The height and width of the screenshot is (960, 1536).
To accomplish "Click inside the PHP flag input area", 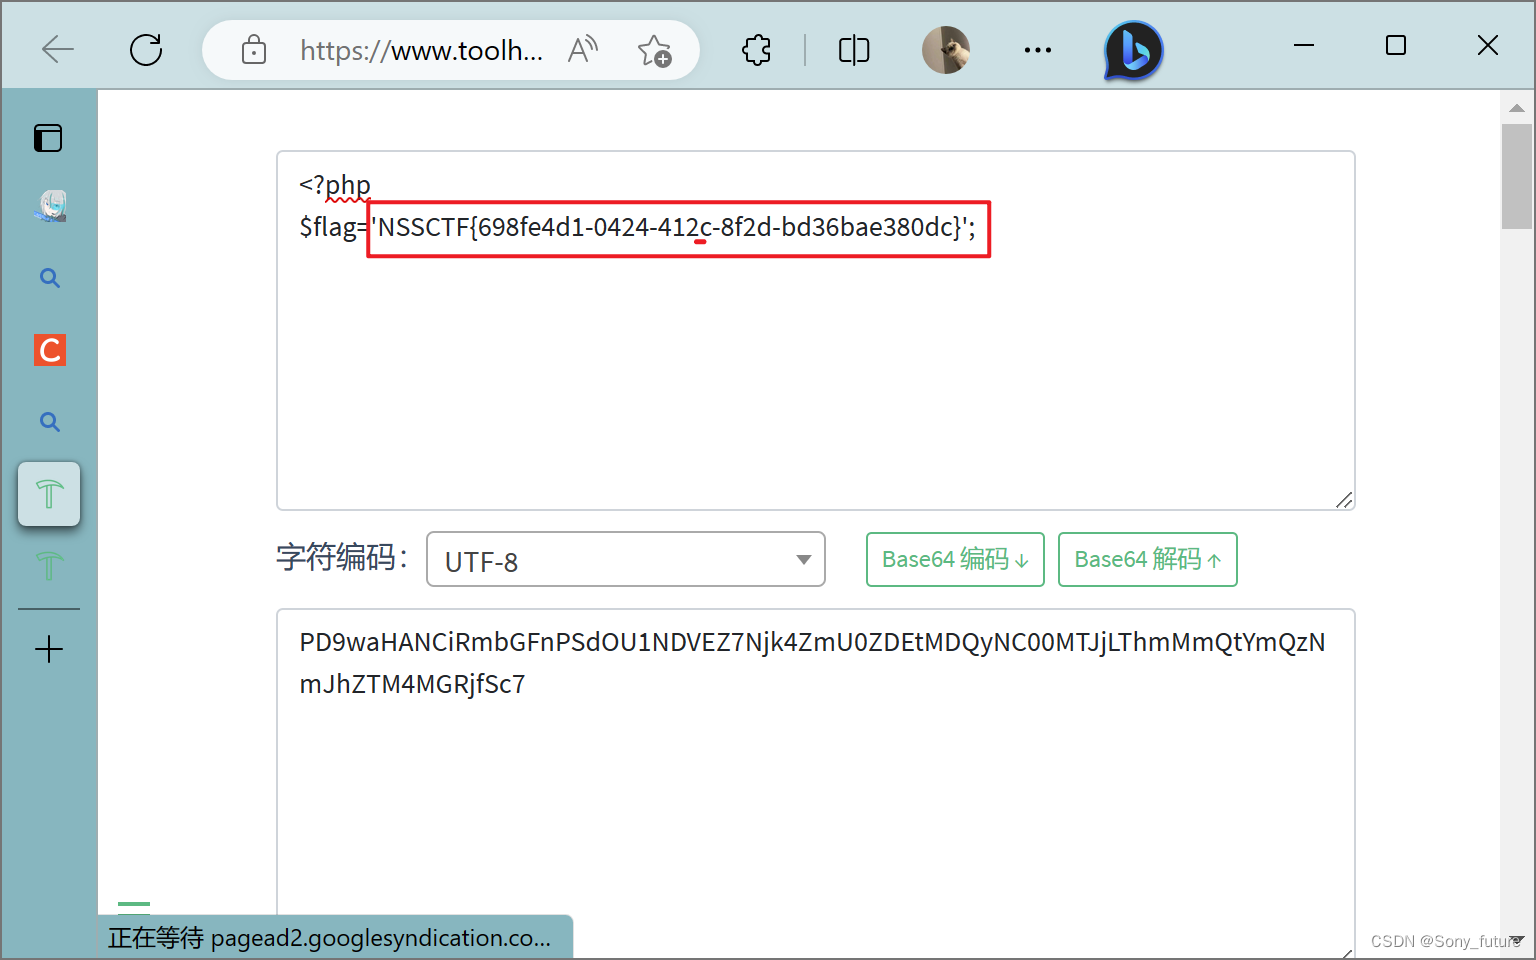I will click(x=815, y=330).
